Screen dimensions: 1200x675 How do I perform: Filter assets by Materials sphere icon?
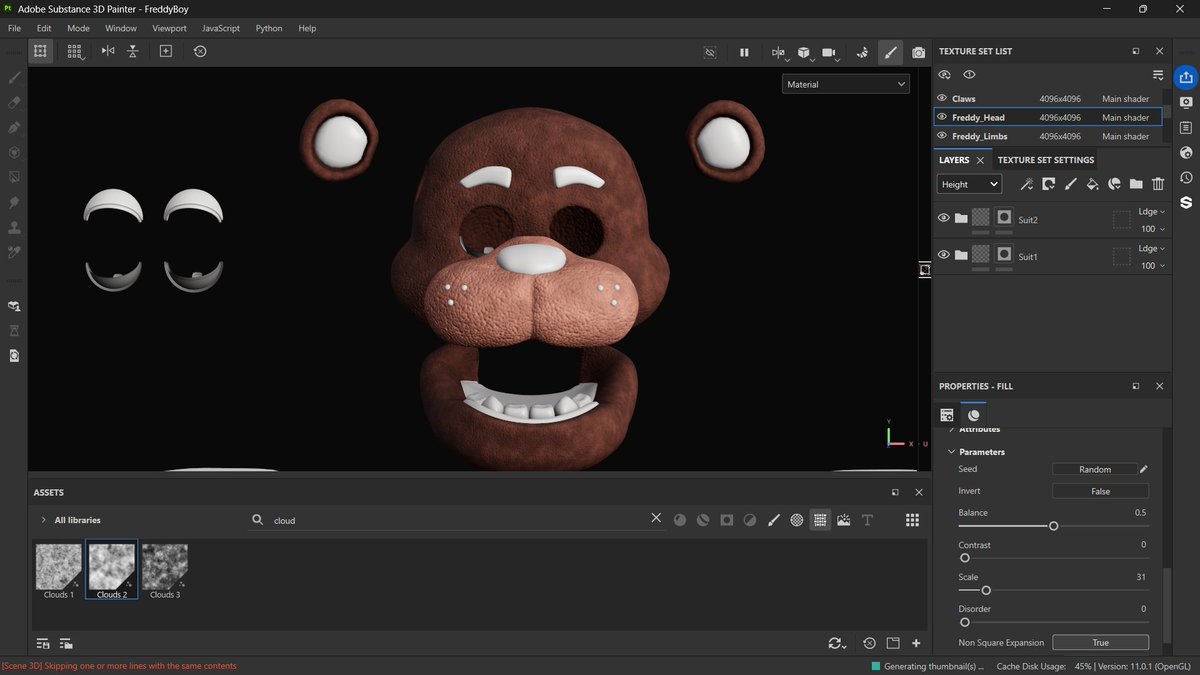coord(680,520)
